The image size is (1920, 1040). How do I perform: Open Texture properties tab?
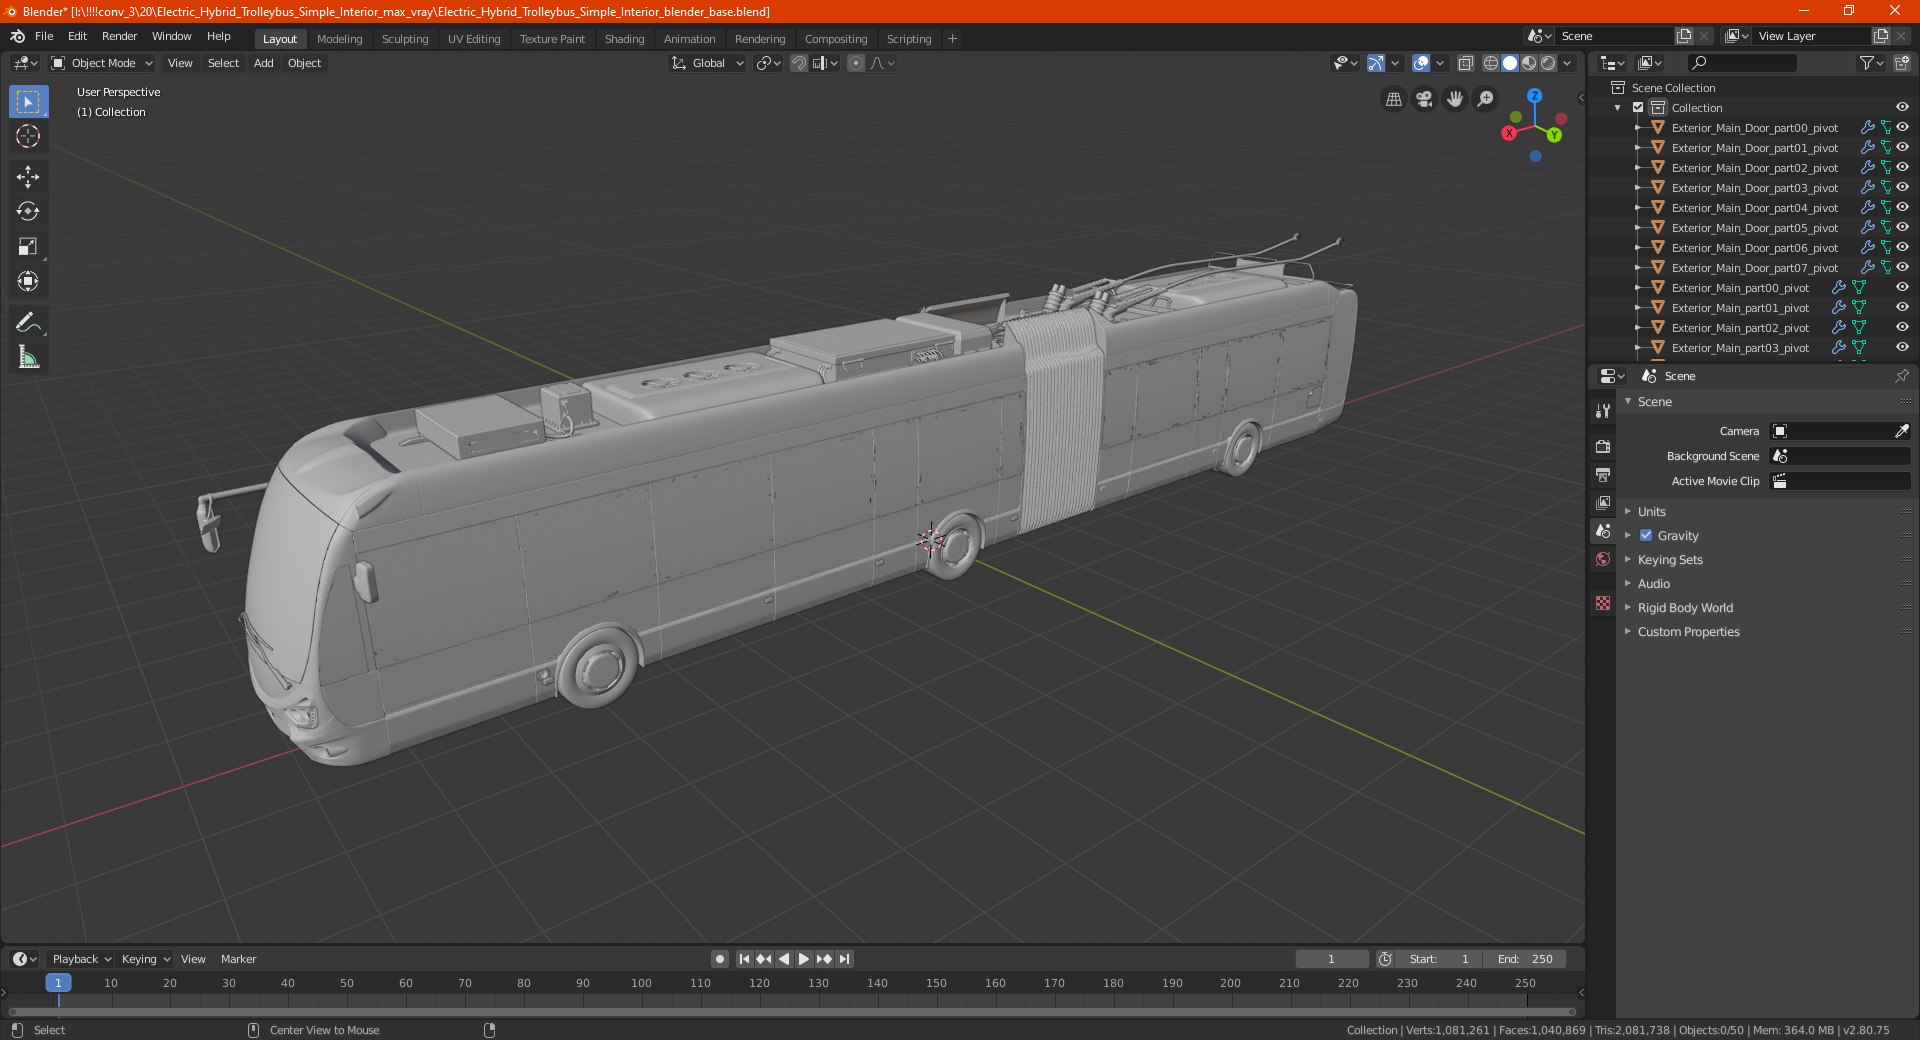[1603, 603]
